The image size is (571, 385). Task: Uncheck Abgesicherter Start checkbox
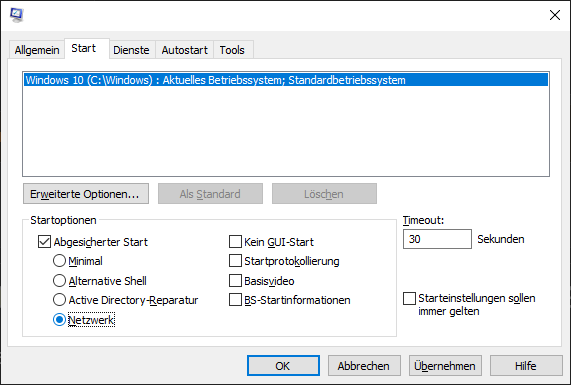(x=44, y=242)
